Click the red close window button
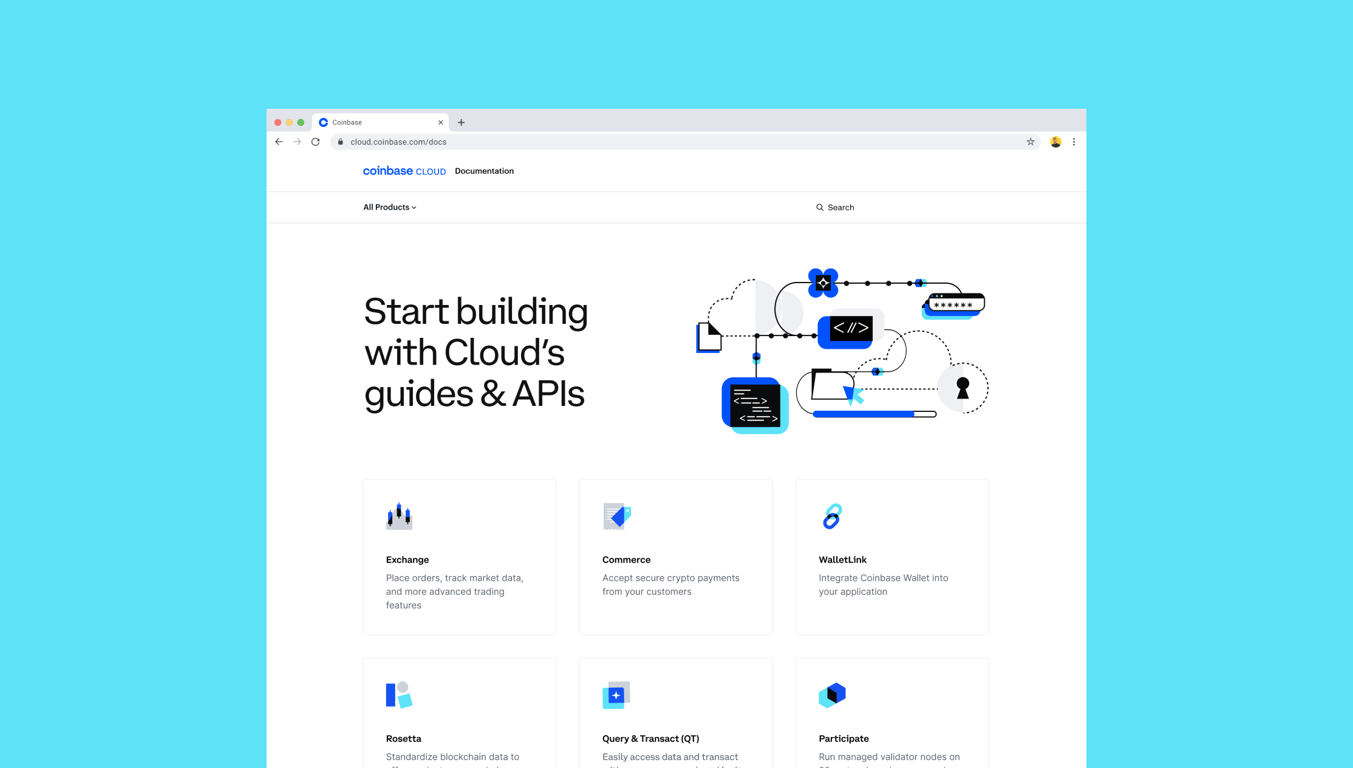 [x=278, y=123]
